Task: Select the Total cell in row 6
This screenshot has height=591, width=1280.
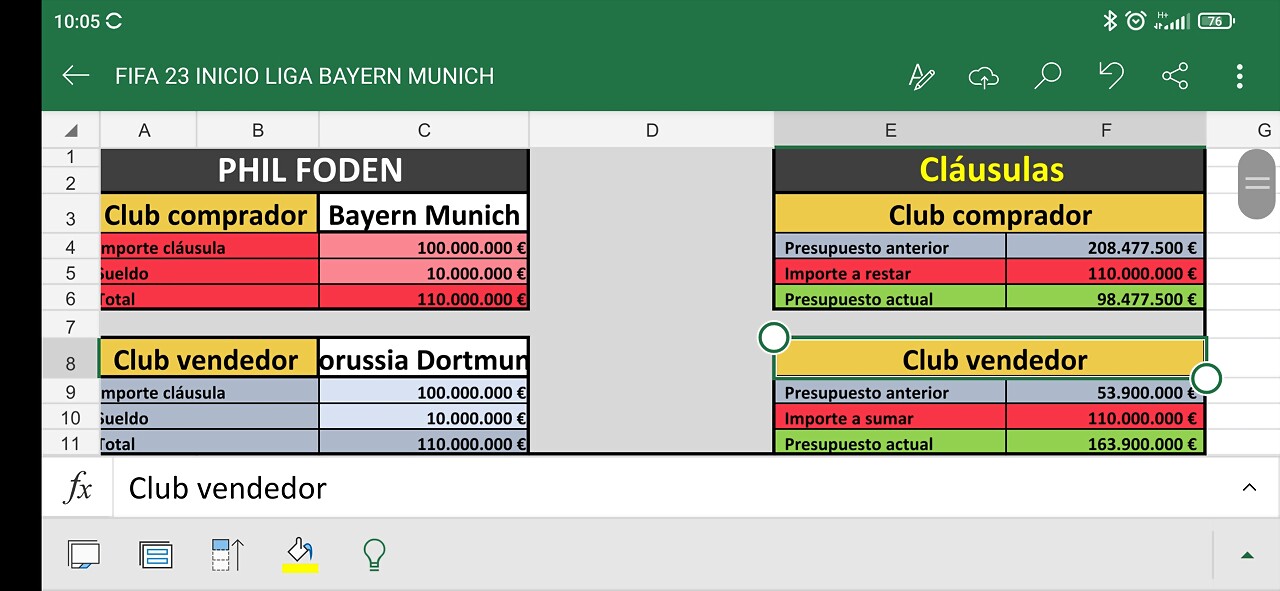Action: point(210,298)
